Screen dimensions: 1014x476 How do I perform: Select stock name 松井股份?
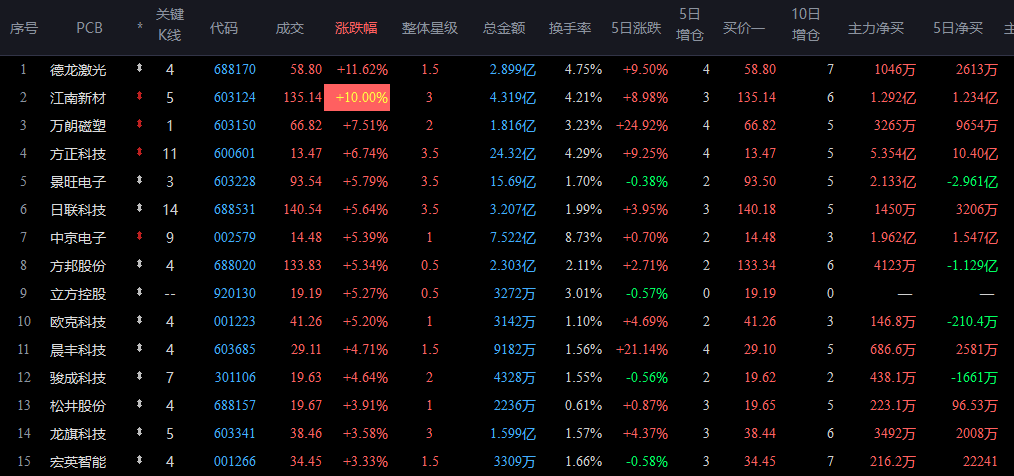click(x=78, y=406)
